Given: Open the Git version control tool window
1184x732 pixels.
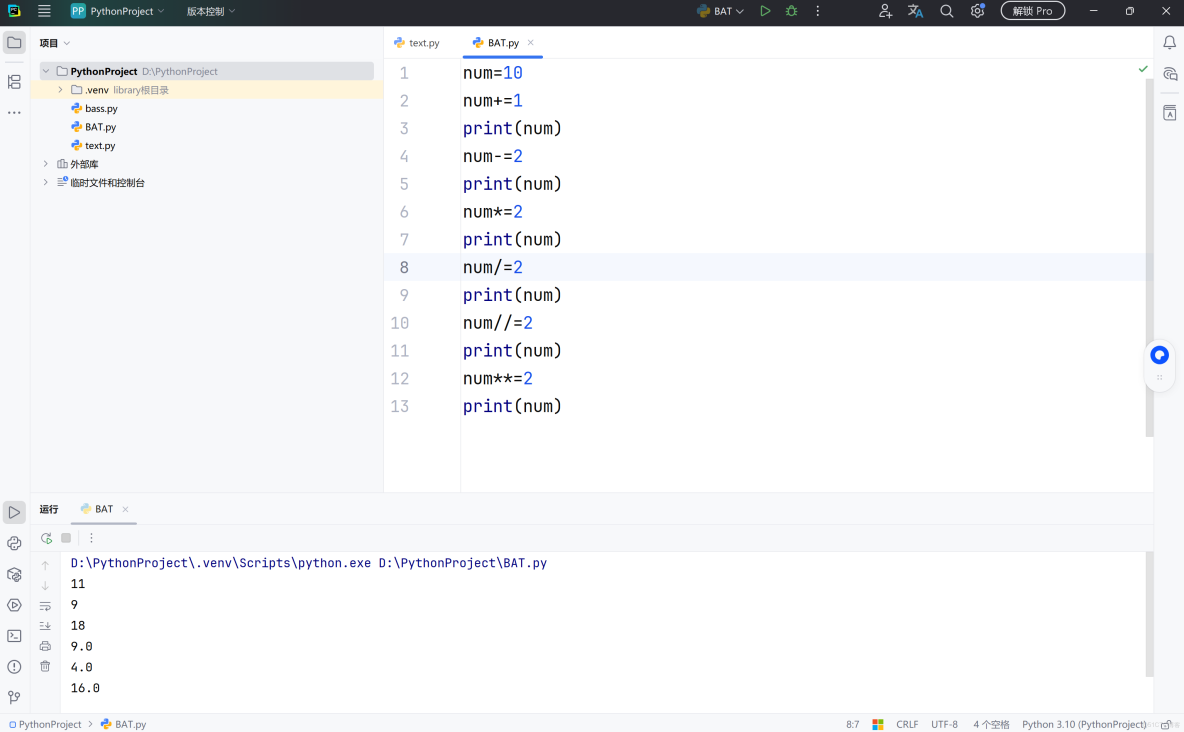Looking at the screenshot, I should point(14,697).
